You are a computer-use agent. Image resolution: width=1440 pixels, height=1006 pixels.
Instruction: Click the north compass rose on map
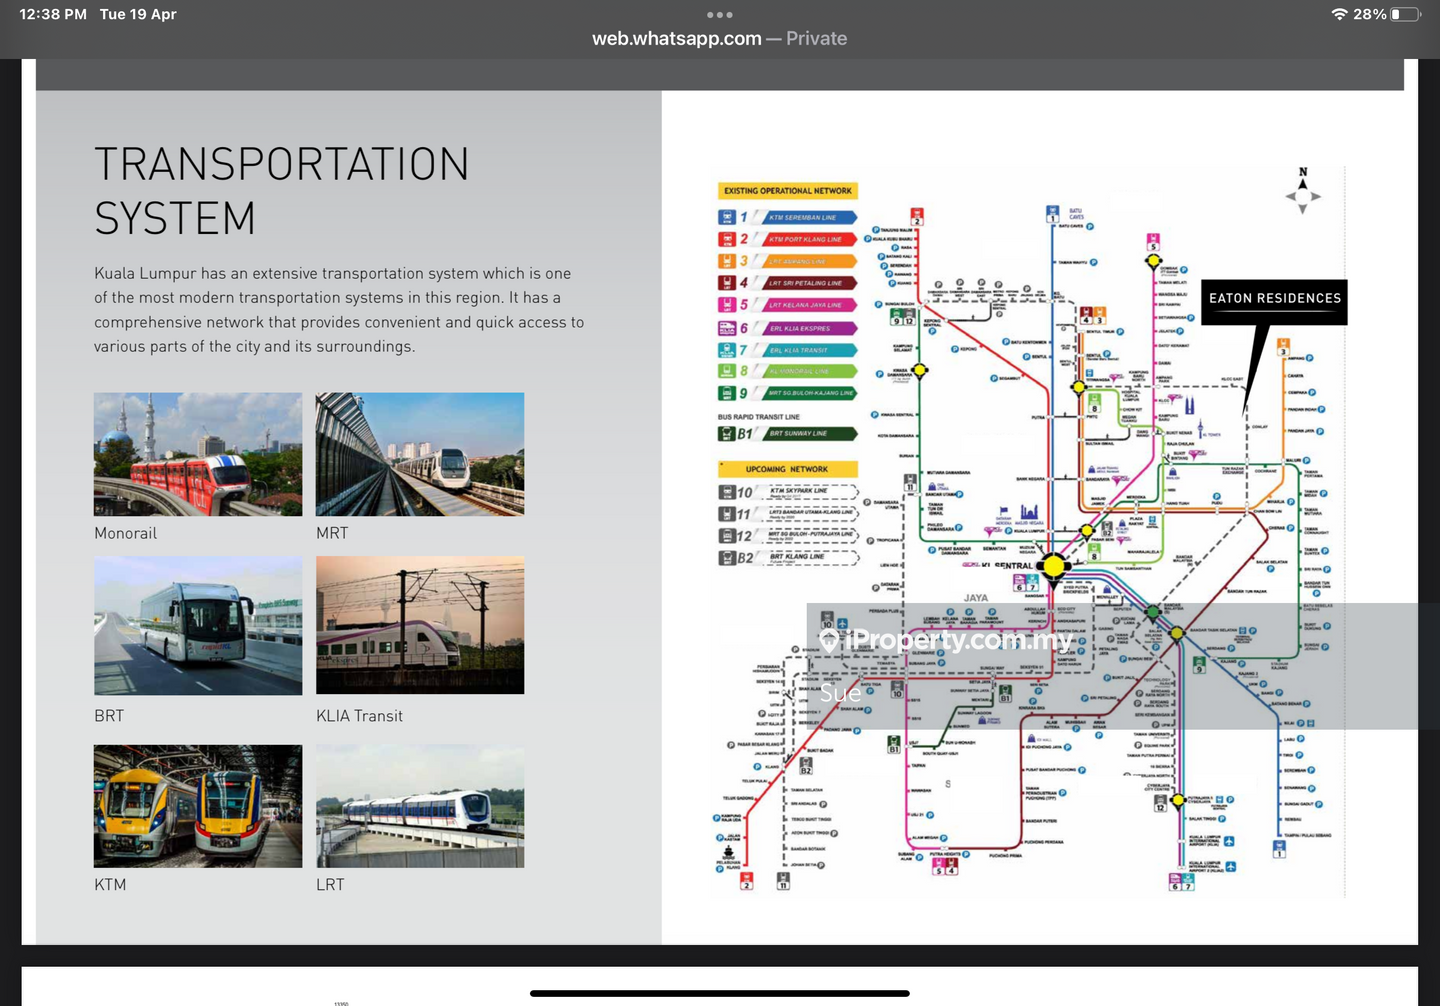point(1302,192)
